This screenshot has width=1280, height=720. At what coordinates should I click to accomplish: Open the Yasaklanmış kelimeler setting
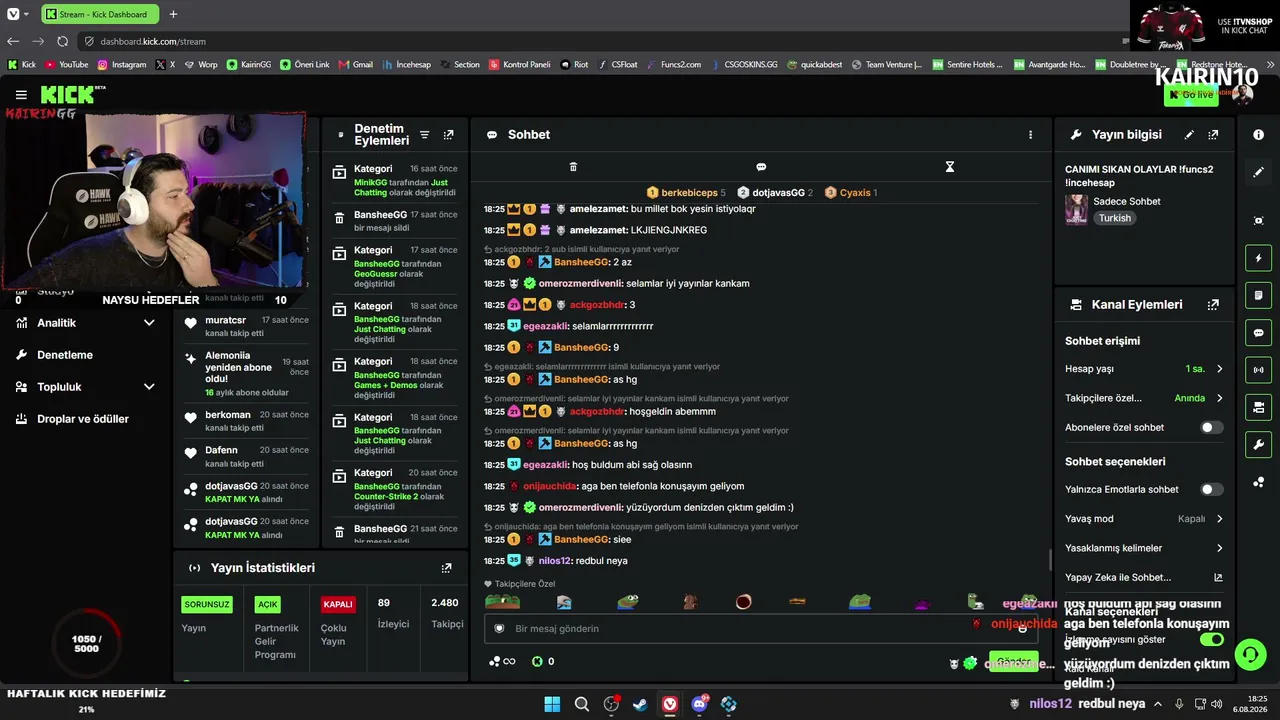point(1144,548)
